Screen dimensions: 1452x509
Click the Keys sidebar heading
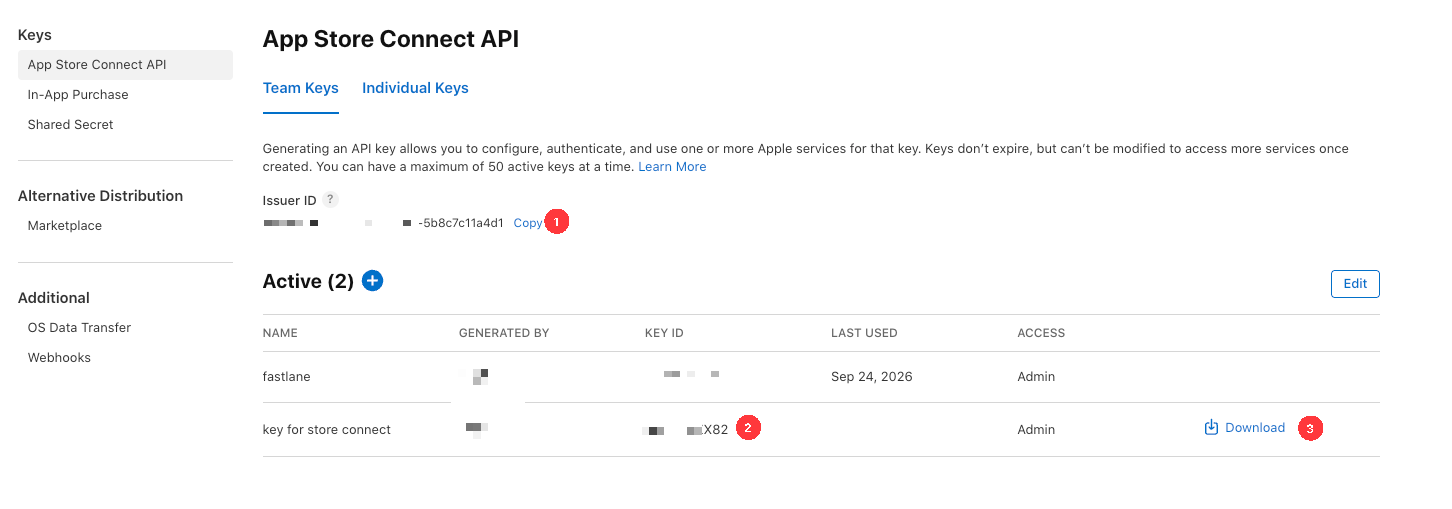point(35,35)
